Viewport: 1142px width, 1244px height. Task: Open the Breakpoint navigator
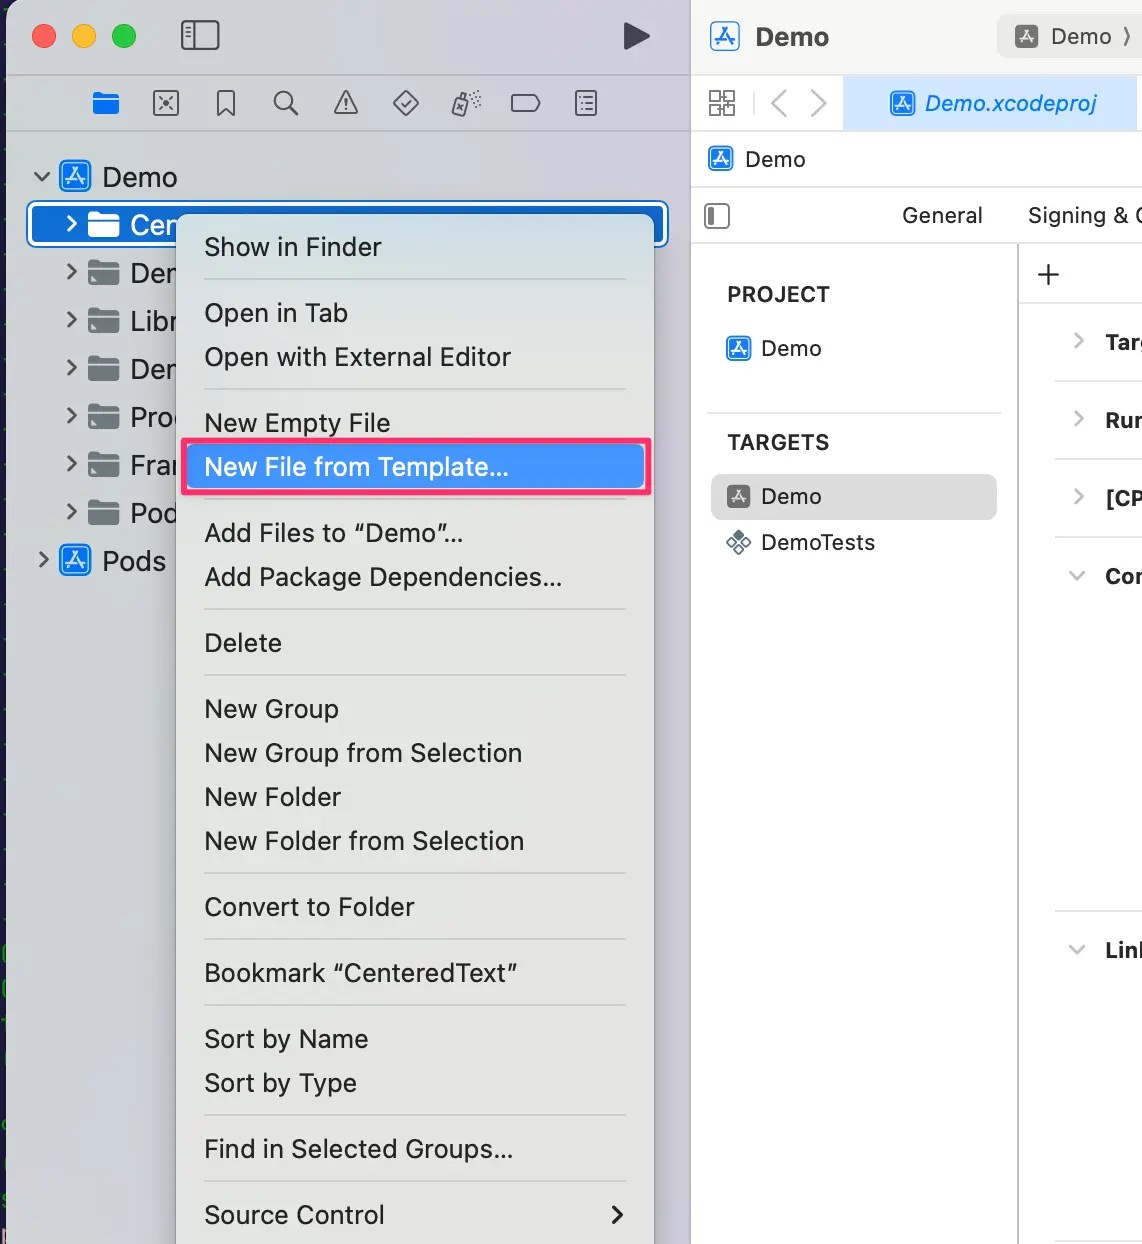coord(525,103)
